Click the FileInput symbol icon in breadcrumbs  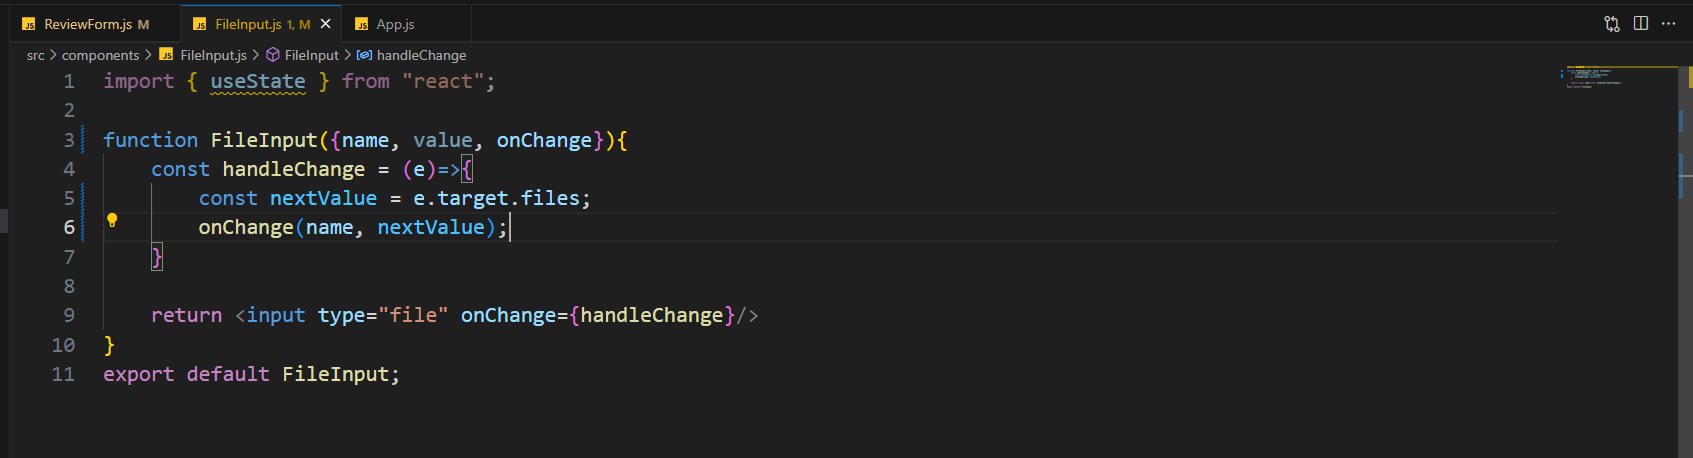(x=272, y=55)
